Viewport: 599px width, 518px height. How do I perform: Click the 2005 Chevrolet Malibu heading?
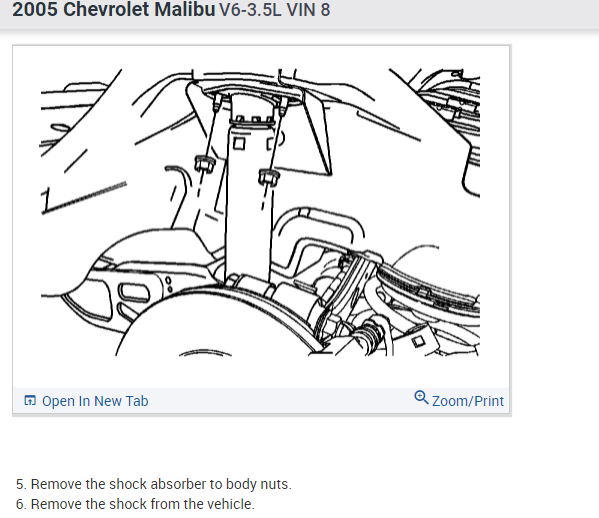[x=114, y=9]
